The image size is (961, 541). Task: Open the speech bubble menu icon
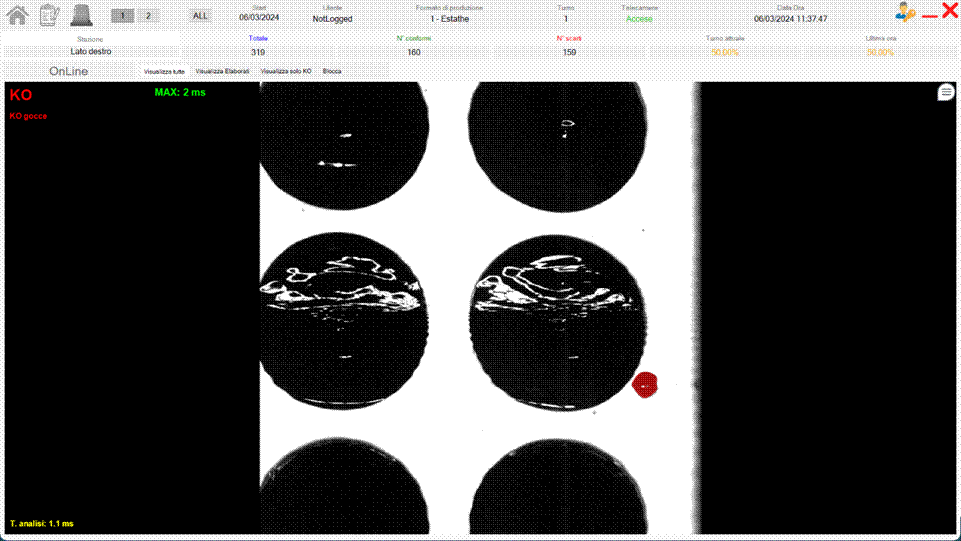point(946,92)
